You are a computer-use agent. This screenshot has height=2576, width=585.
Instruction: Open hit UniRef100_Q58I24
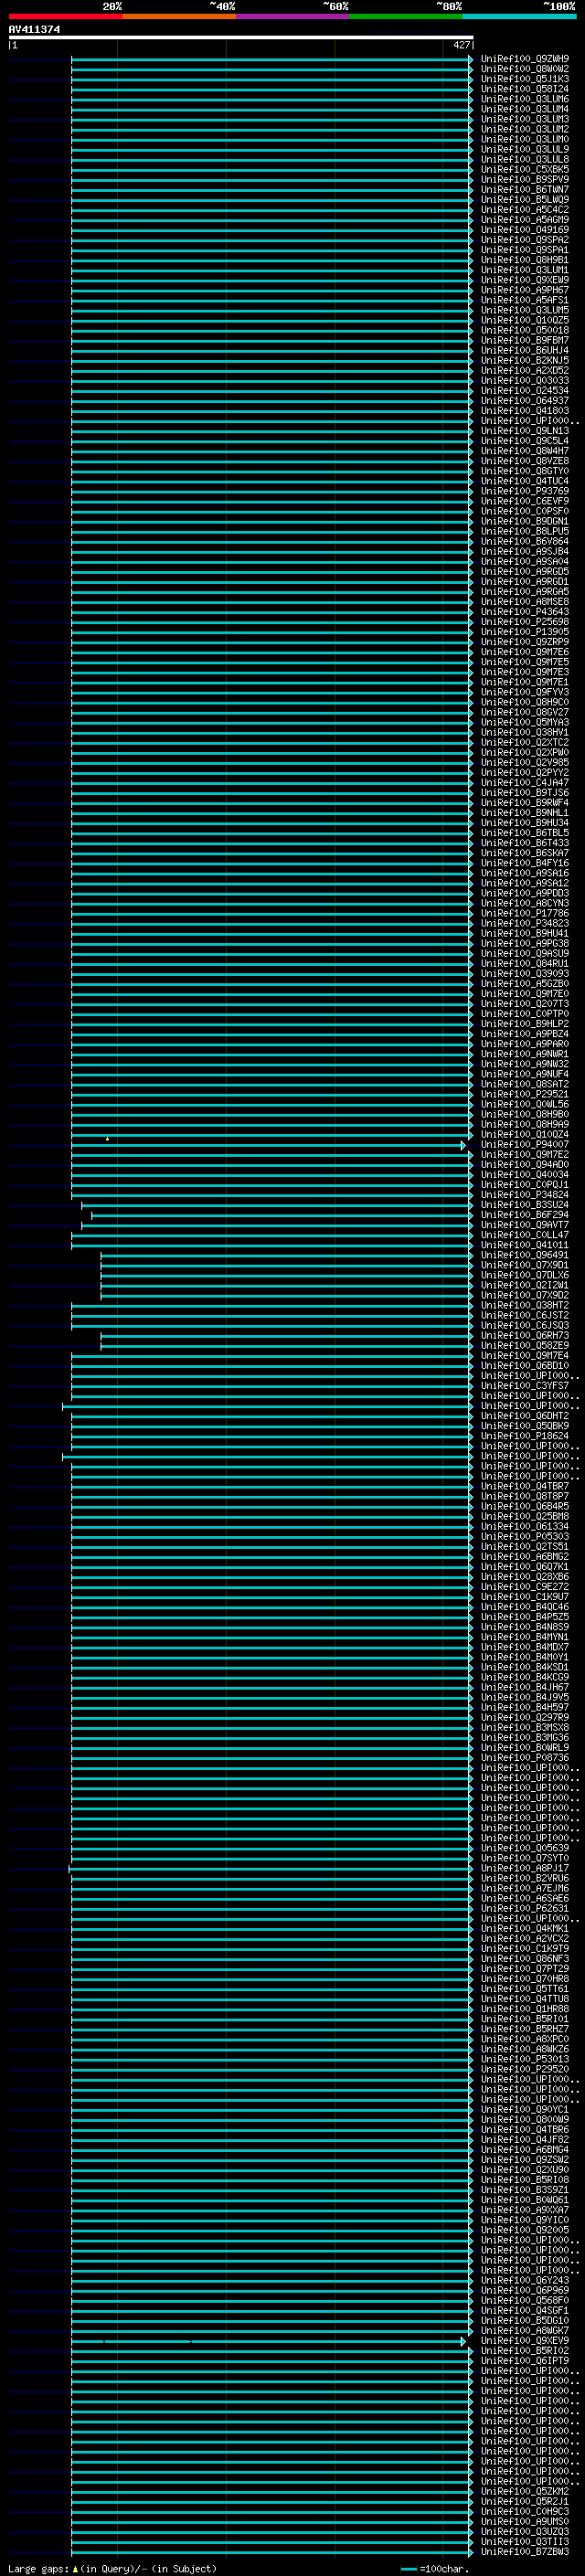[525, 89]
